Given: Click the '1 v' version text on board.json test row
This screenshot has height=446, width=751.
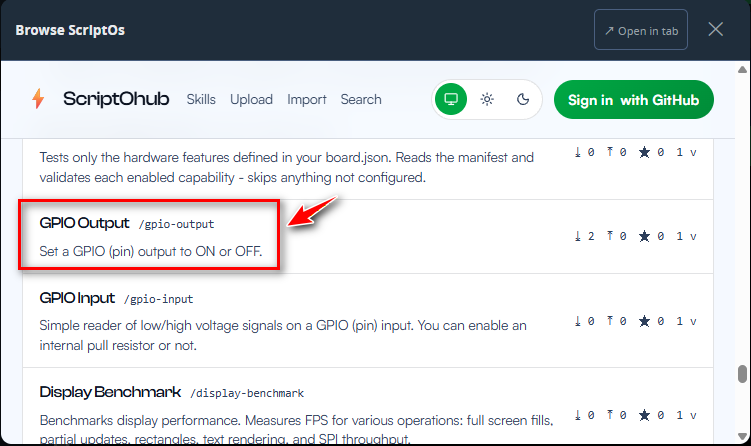Looking at the screenshot, I should click(x=686, y=152).
